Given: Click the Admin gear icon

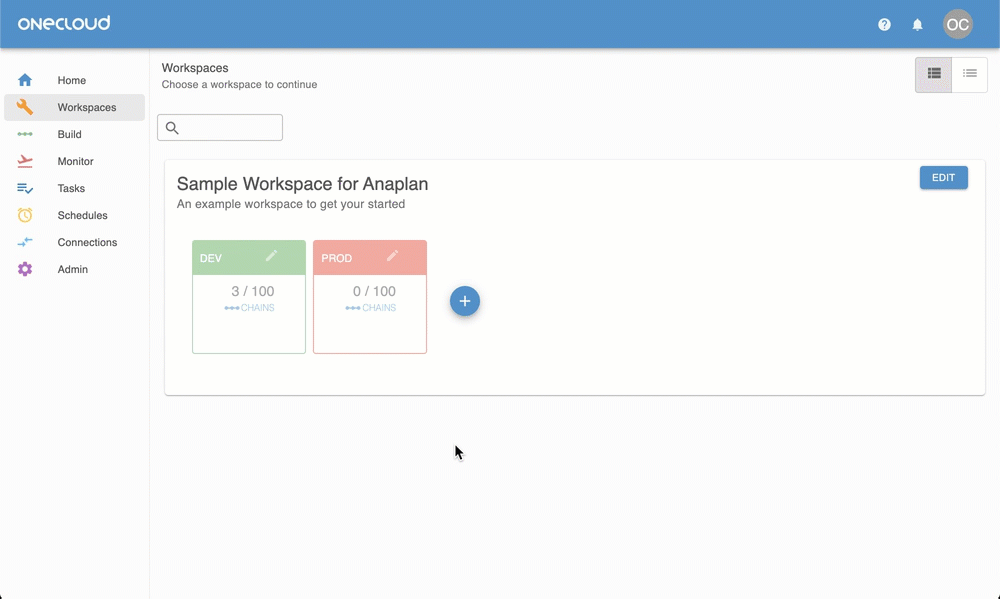Looking at the screenshot, I should point(25,269).
